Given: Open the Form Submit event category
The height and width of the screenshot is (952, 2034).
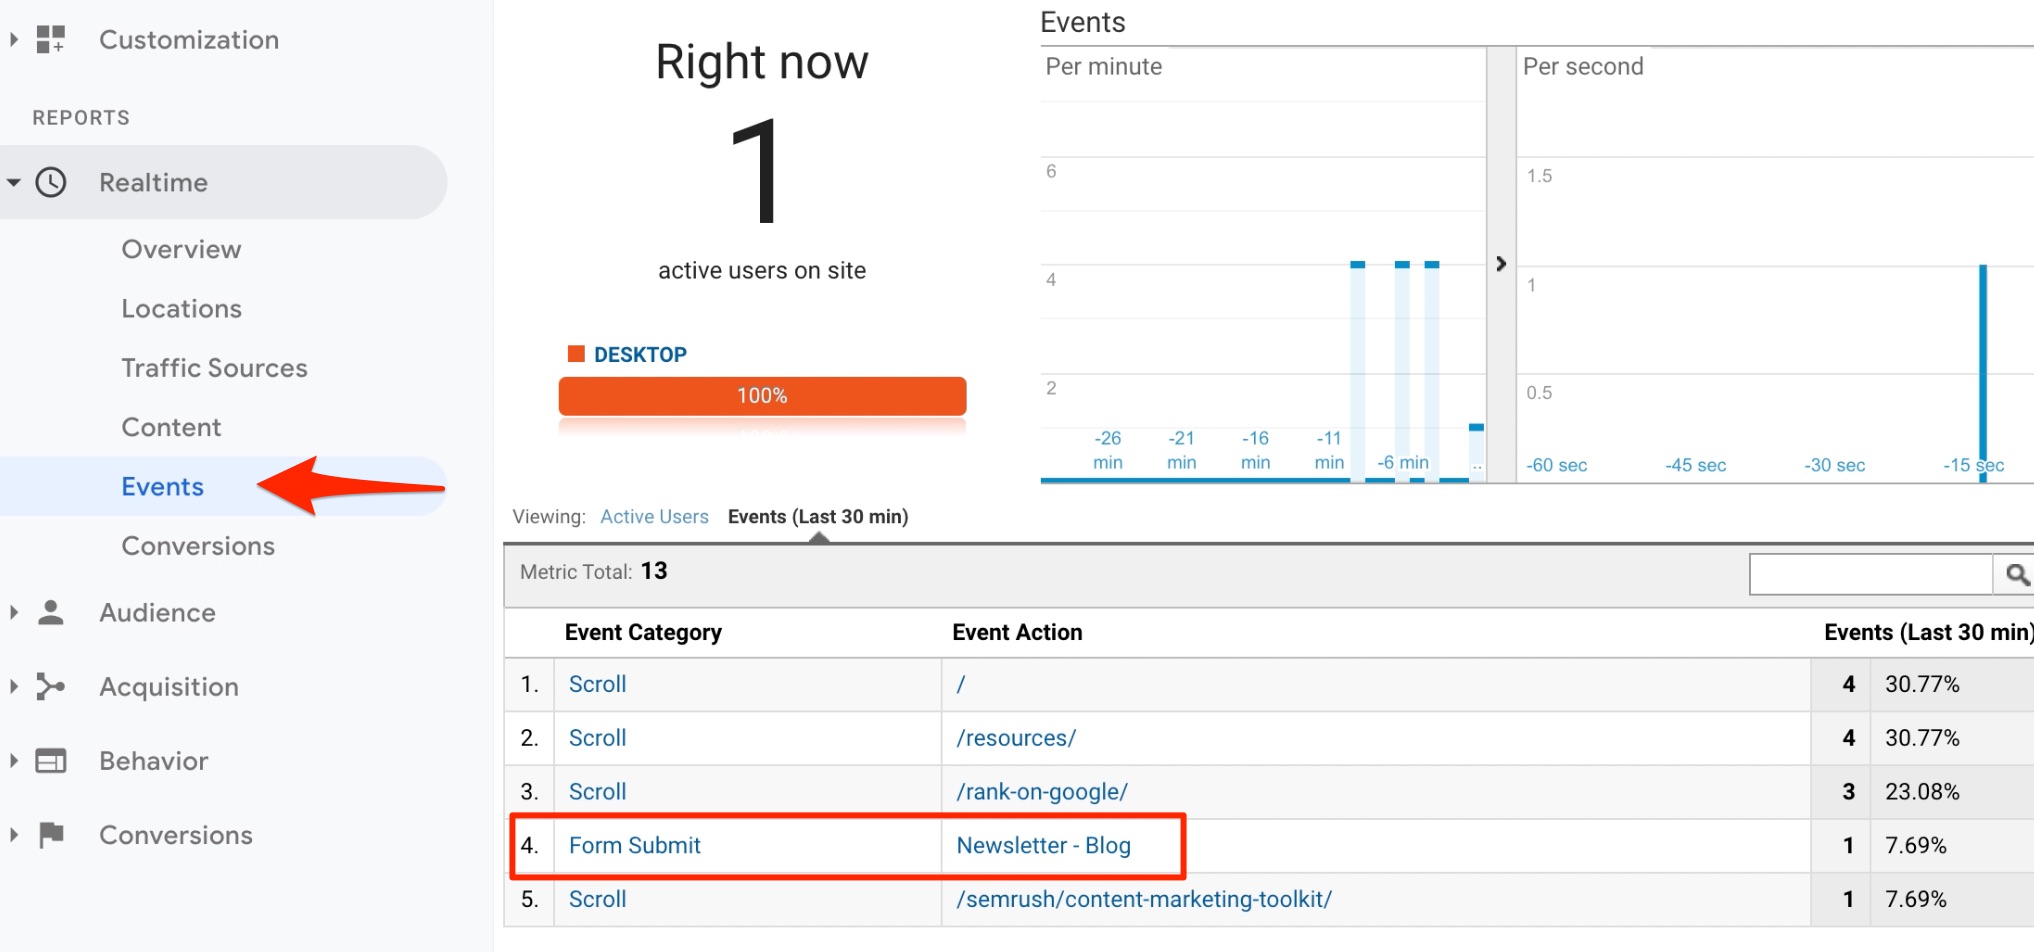Looking at the screenshot, I should pyautogui.click(x=634, y=845).
